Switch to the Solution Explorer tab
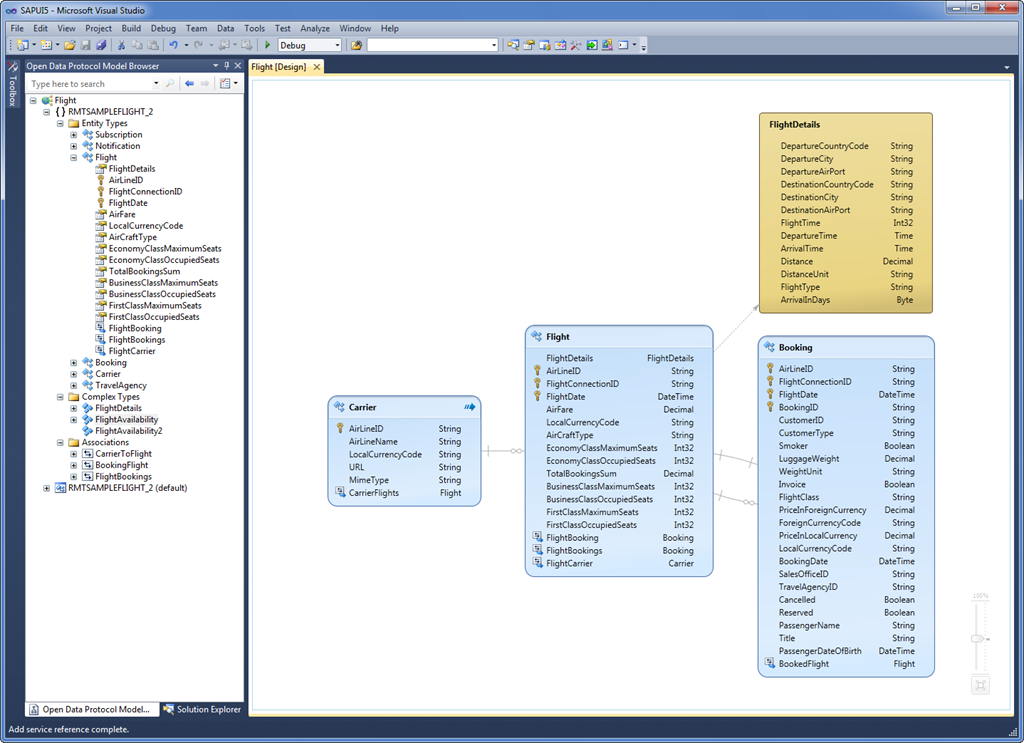The height and width of the screenshot is (743, 1024). point(202,709)
